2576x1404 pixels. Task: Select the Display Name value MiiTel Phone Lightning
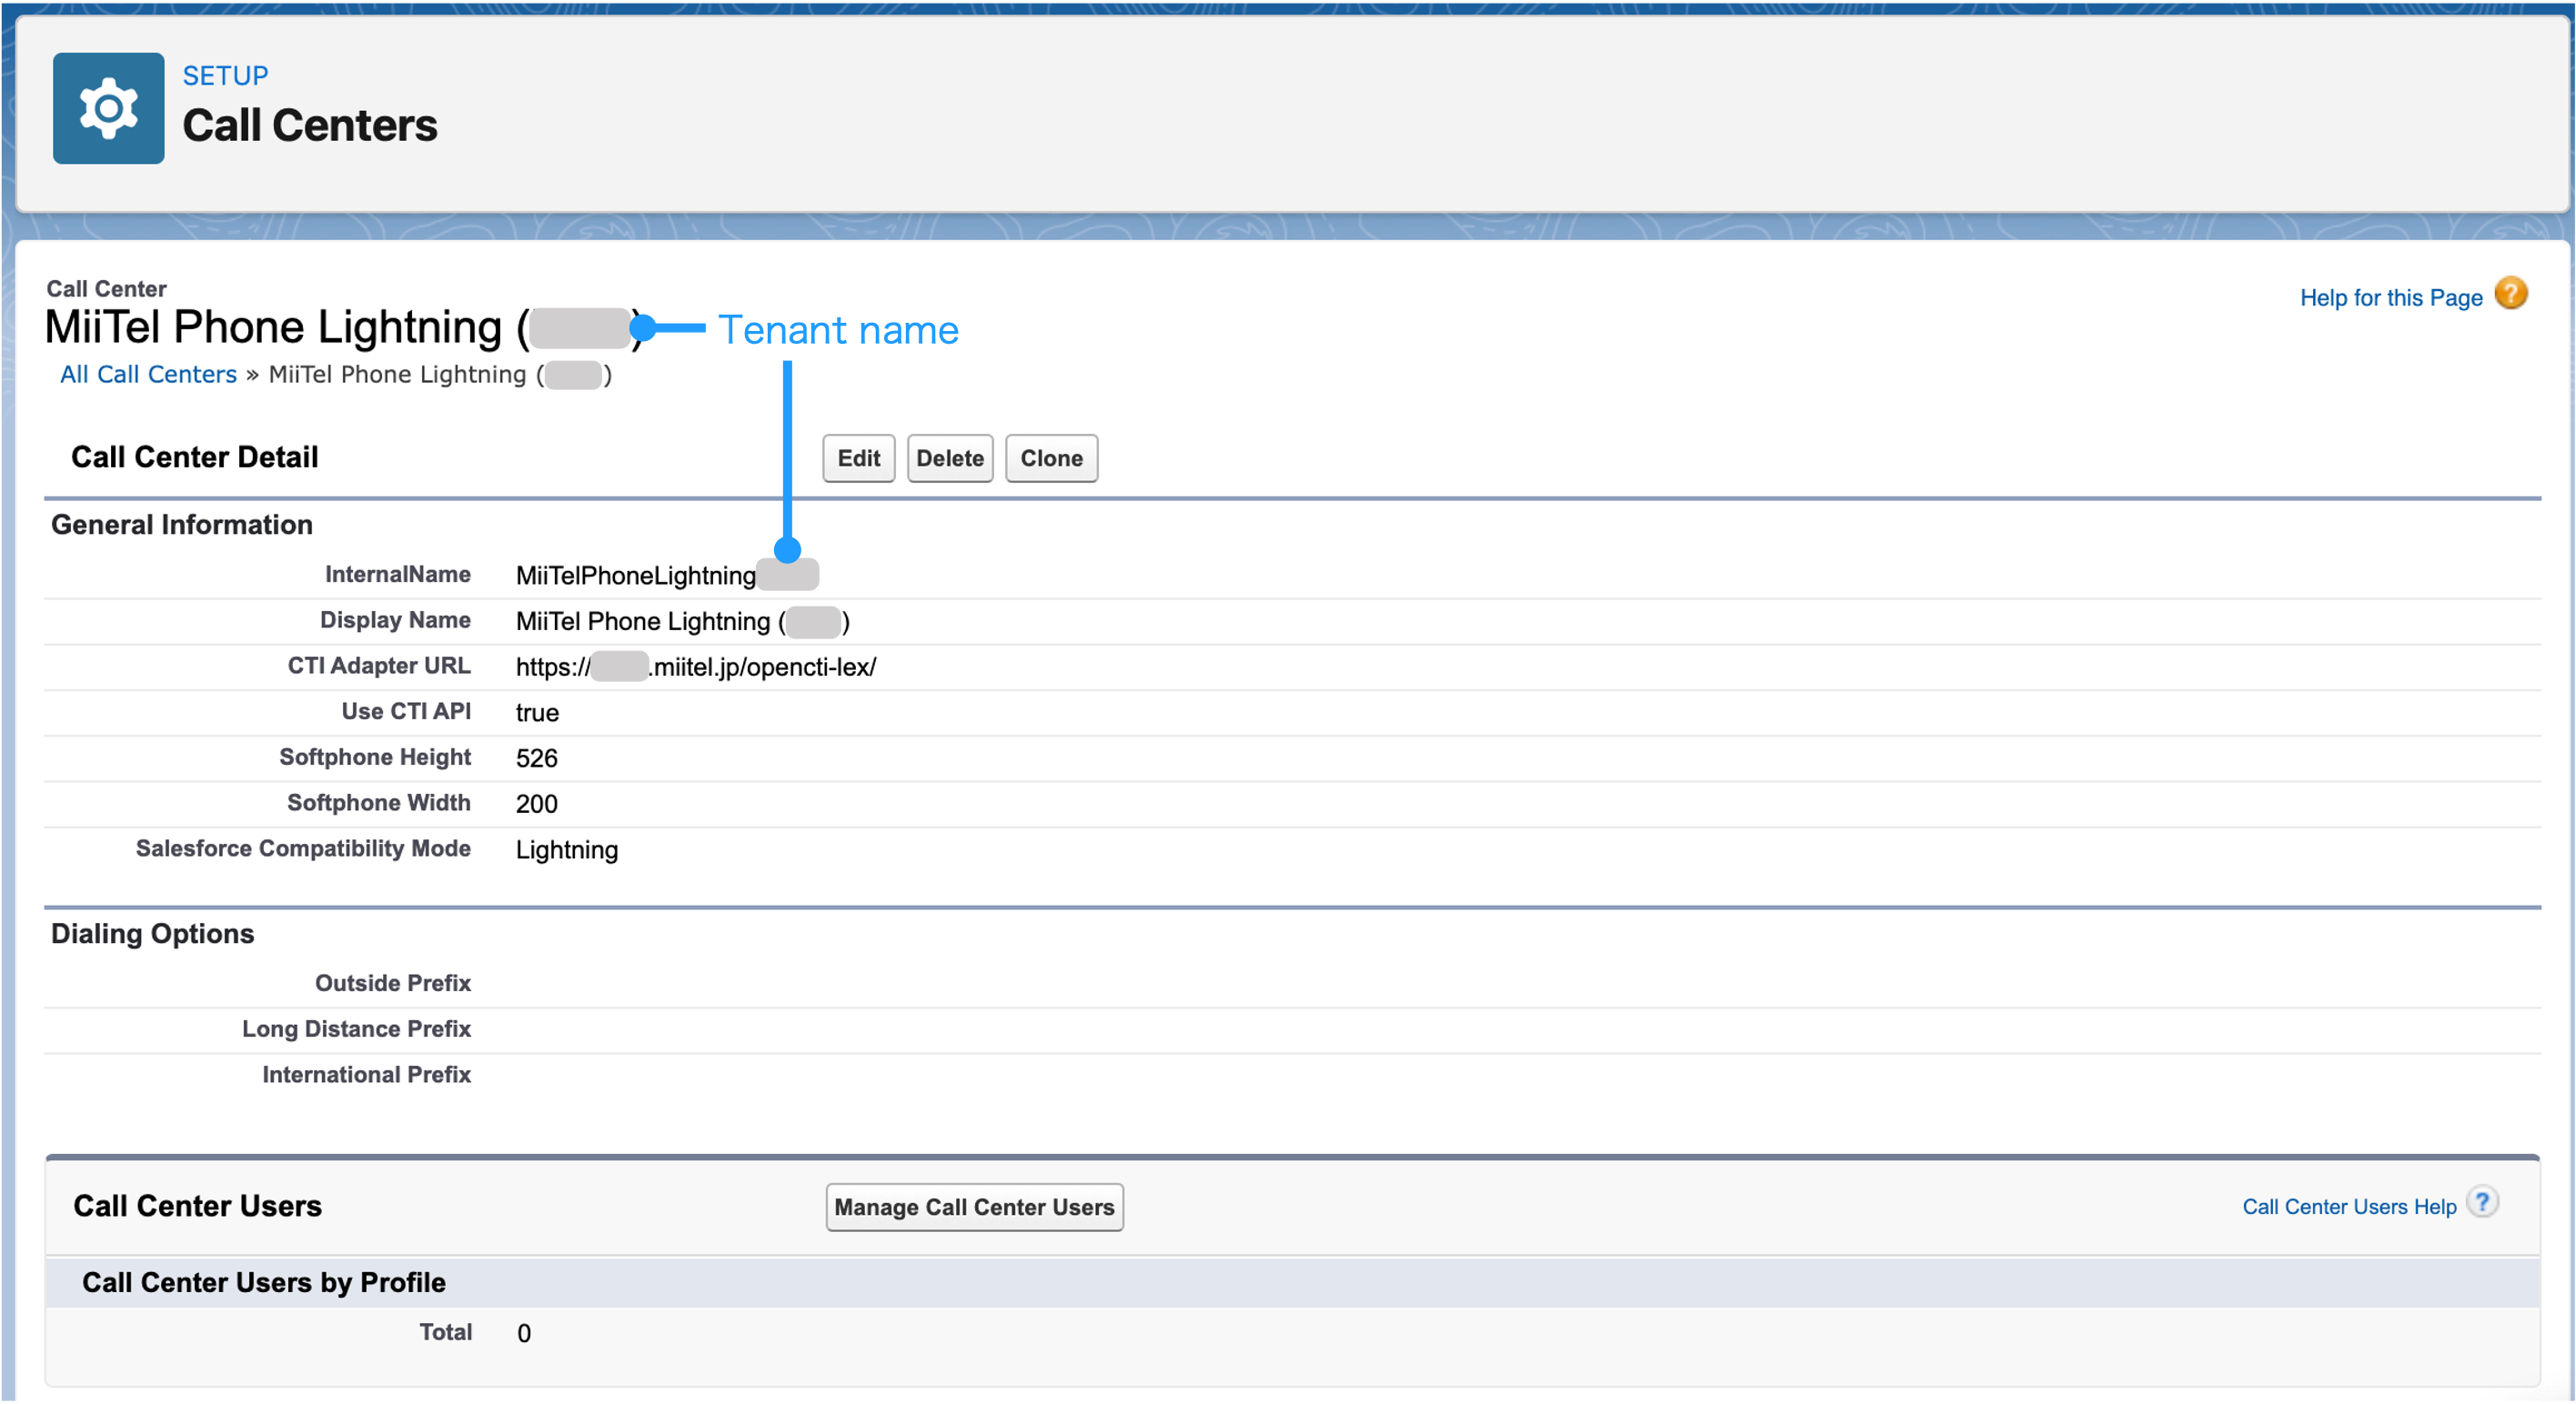[x=683, y=622]
